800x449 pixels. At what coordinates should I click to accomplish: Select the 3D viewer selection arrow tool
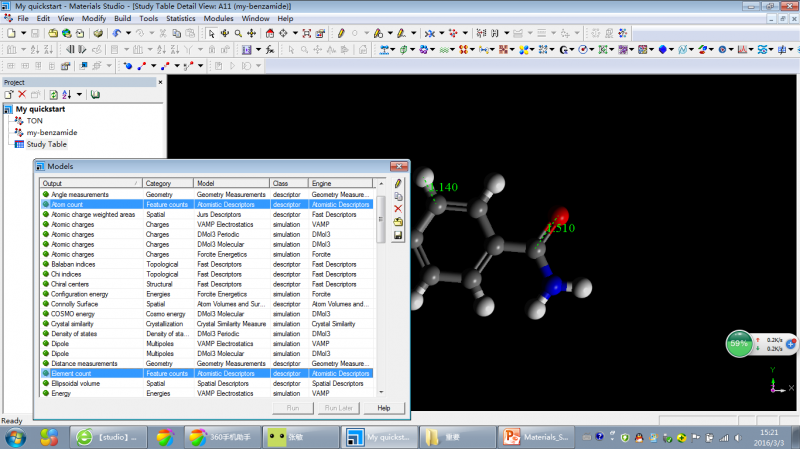point(211,33)
